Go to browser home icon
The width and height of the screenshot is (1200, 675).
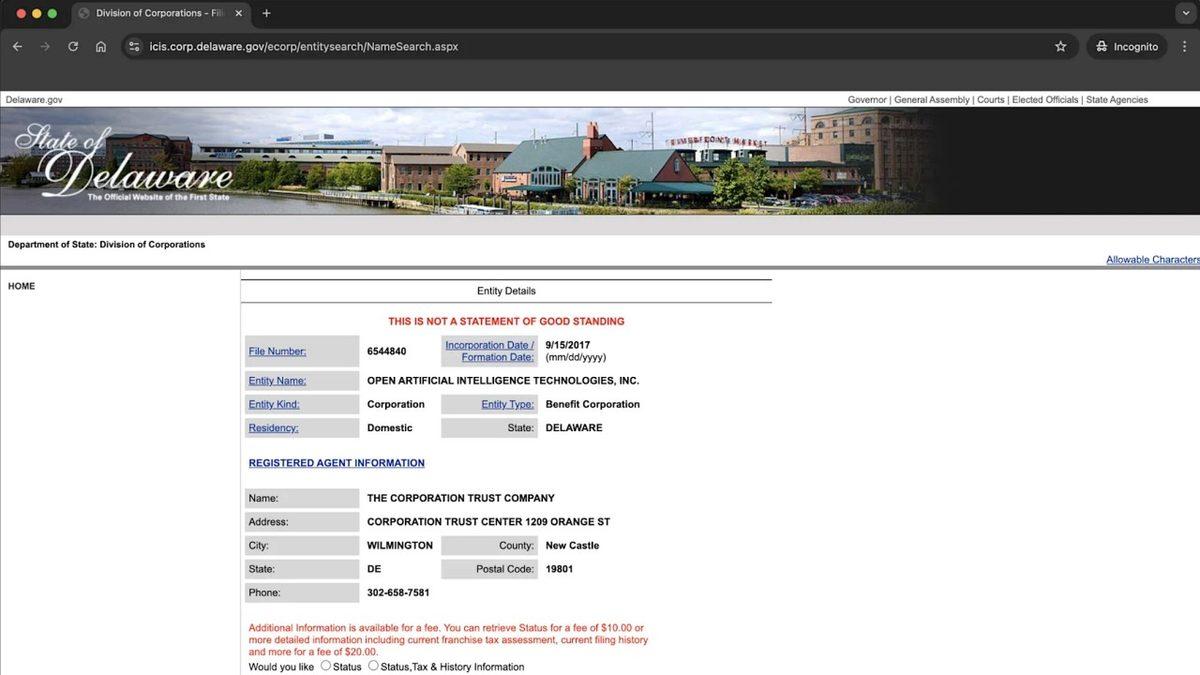(x=101, y=47)
